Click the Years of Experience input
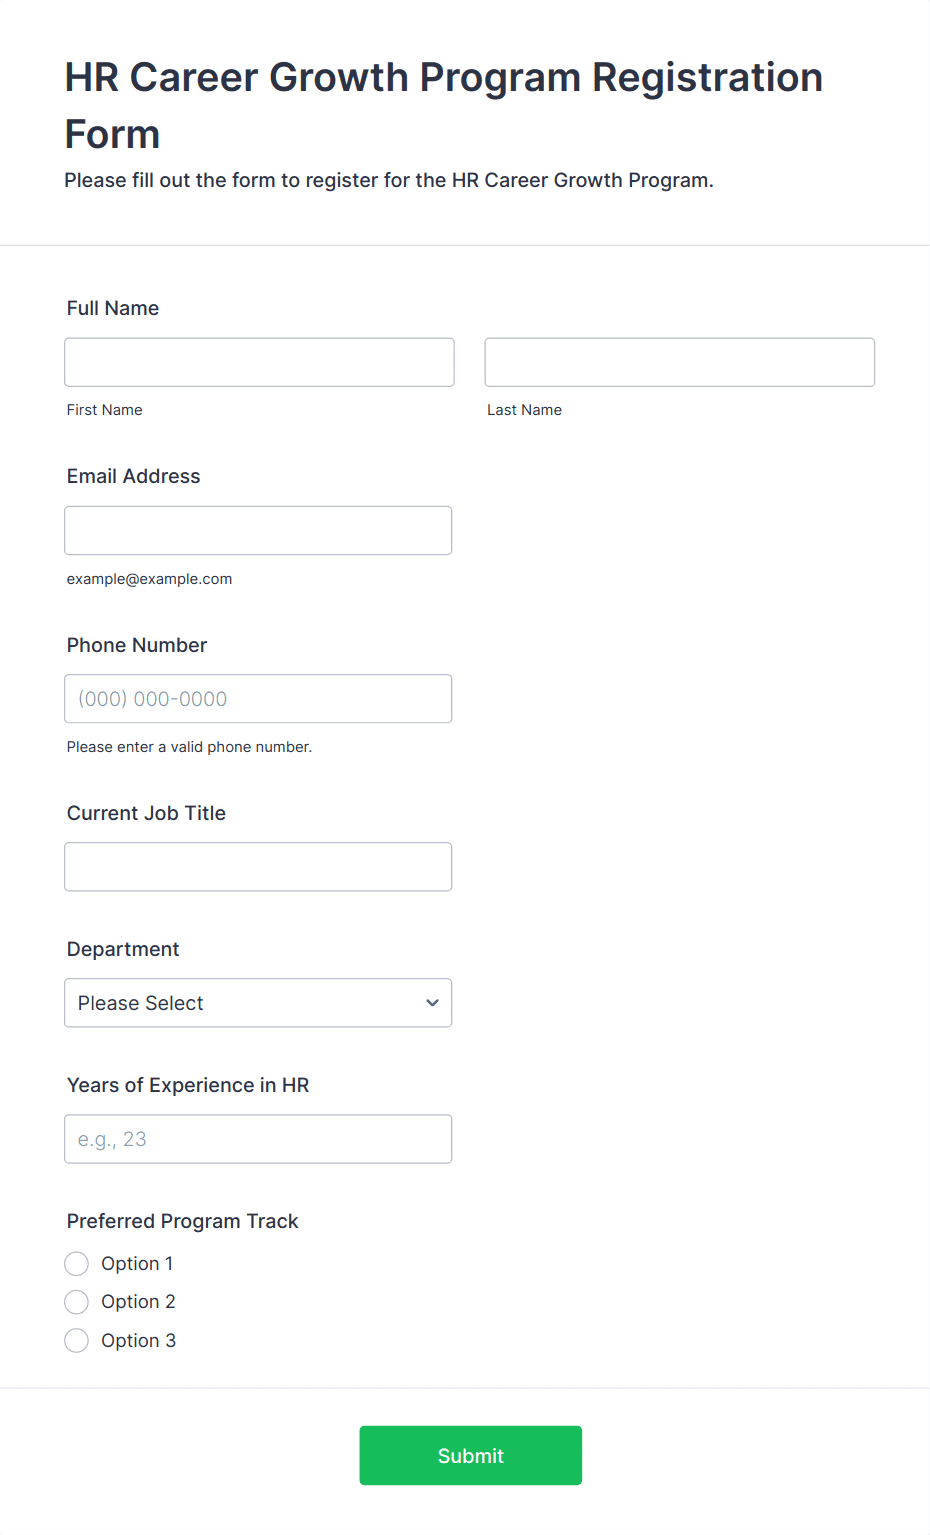This screenshot has height=1535, width=930. [x=258, y=1139]
